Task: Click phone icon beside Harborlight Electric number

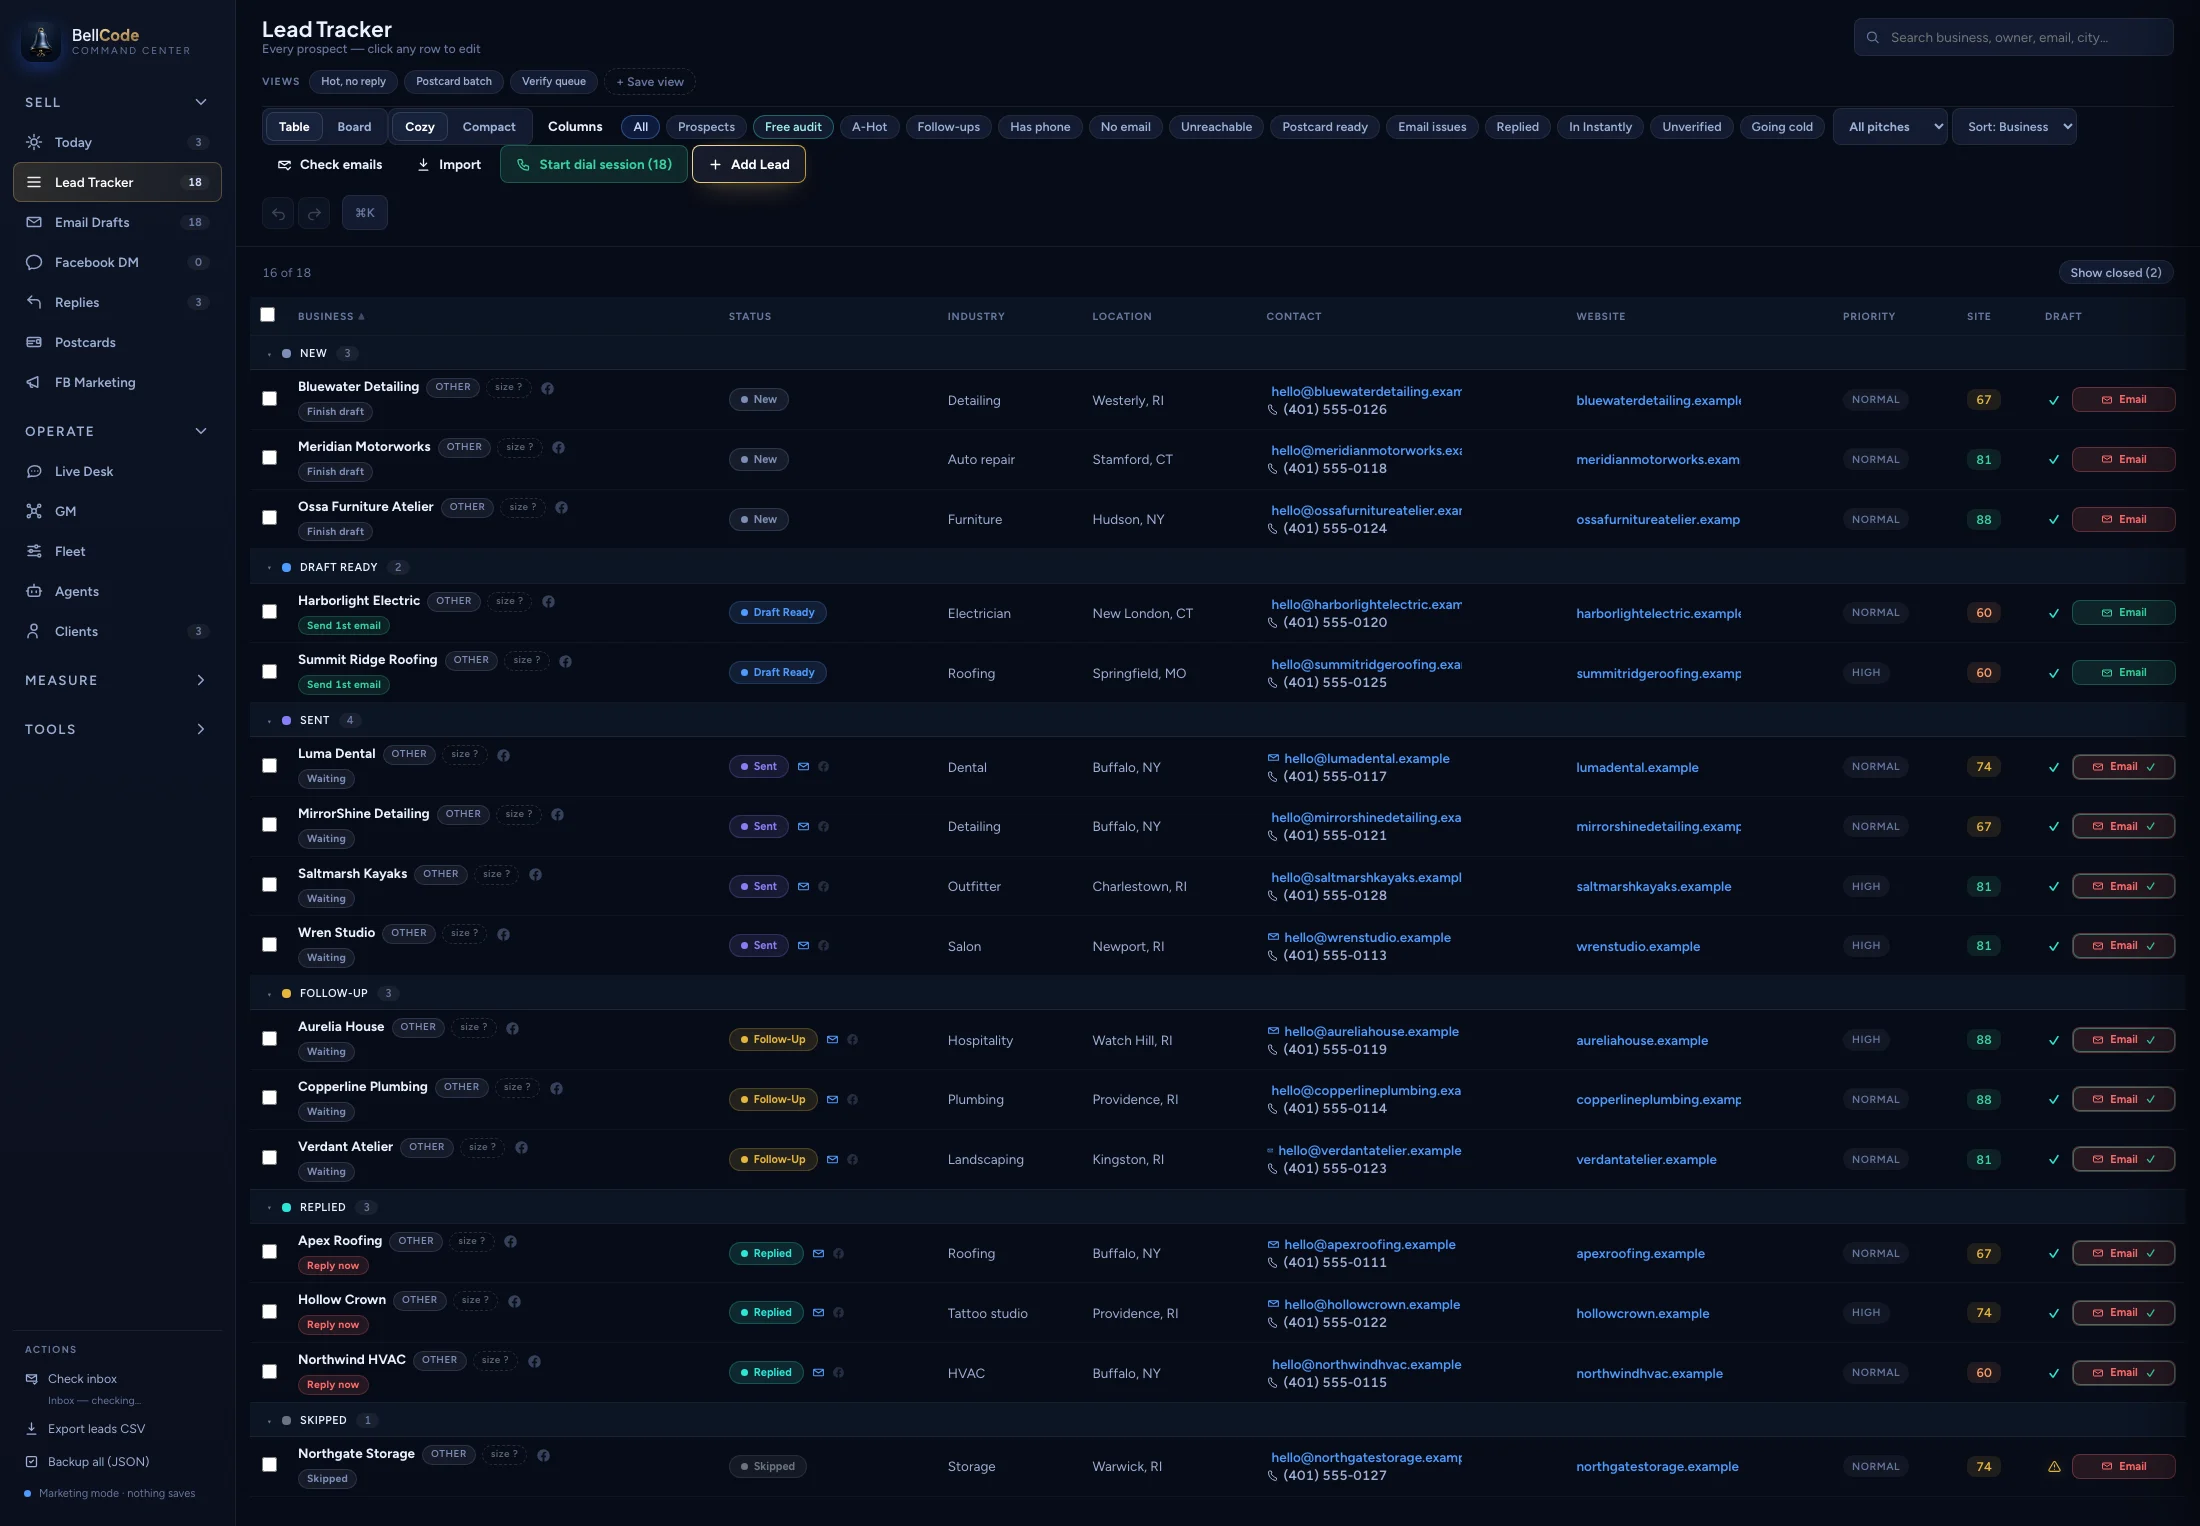Action: (x=1273, y=623)
